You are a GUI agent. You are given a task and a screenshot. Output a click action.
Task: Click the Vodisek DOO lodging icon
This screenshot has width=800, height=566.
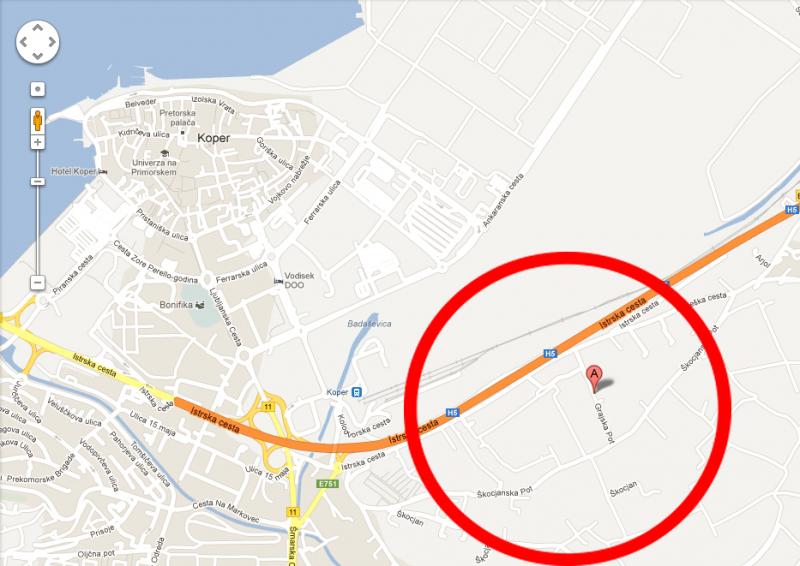point(278,281)
